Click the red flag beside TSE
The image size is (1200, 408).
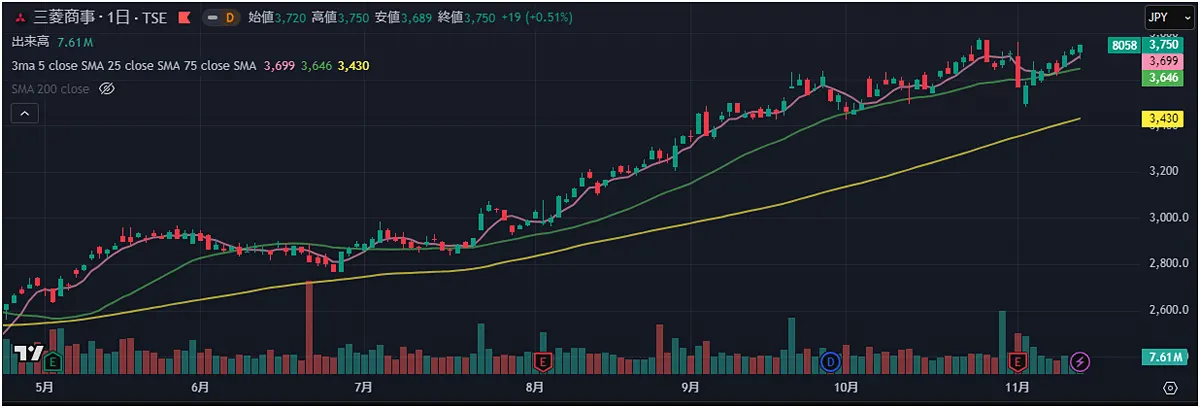[183, 17]
